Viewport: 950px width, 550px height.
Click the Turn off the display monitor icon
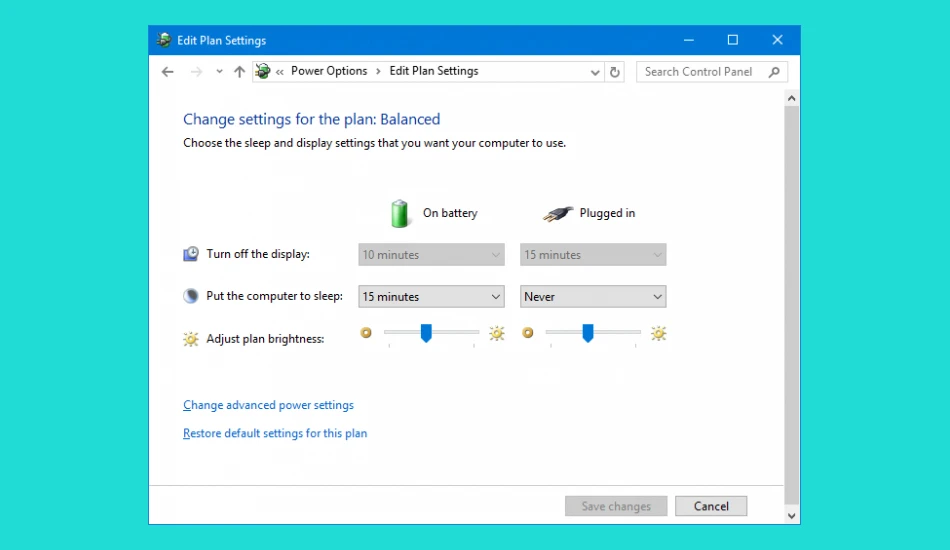[x=191, y=254]
